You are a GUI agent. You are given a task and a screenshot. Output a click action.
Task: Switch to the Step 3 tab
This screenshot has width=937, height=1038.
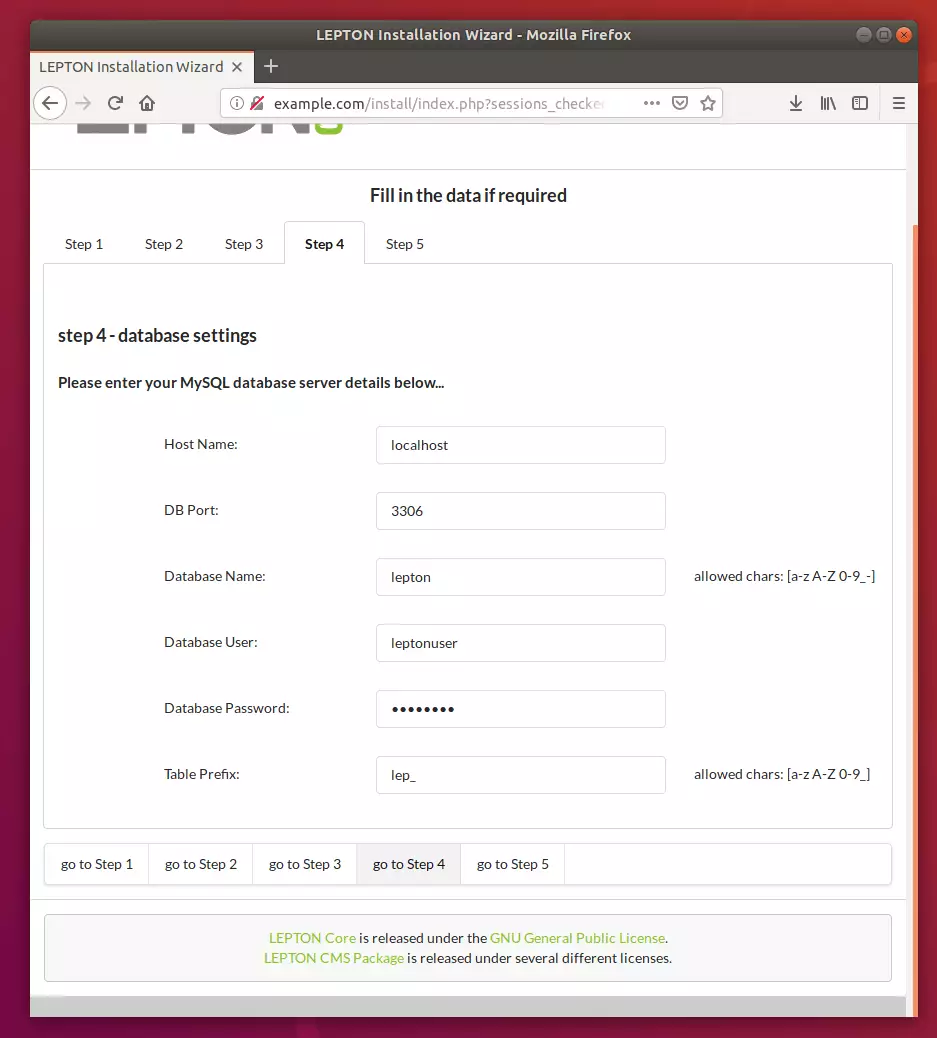[244, 244]
